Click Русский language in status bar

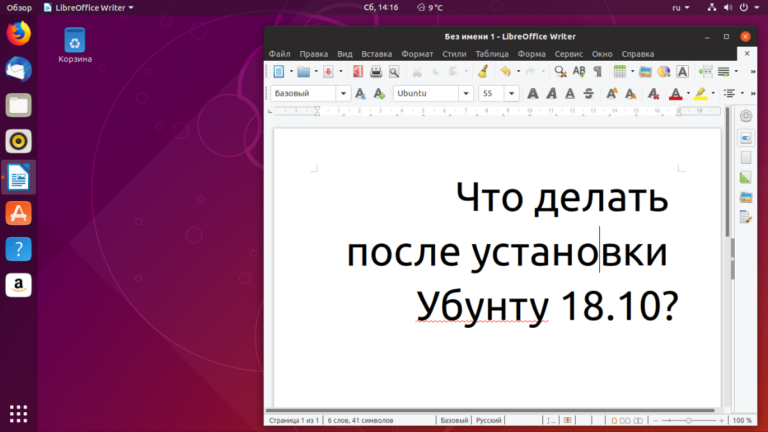tap(488, 420)
